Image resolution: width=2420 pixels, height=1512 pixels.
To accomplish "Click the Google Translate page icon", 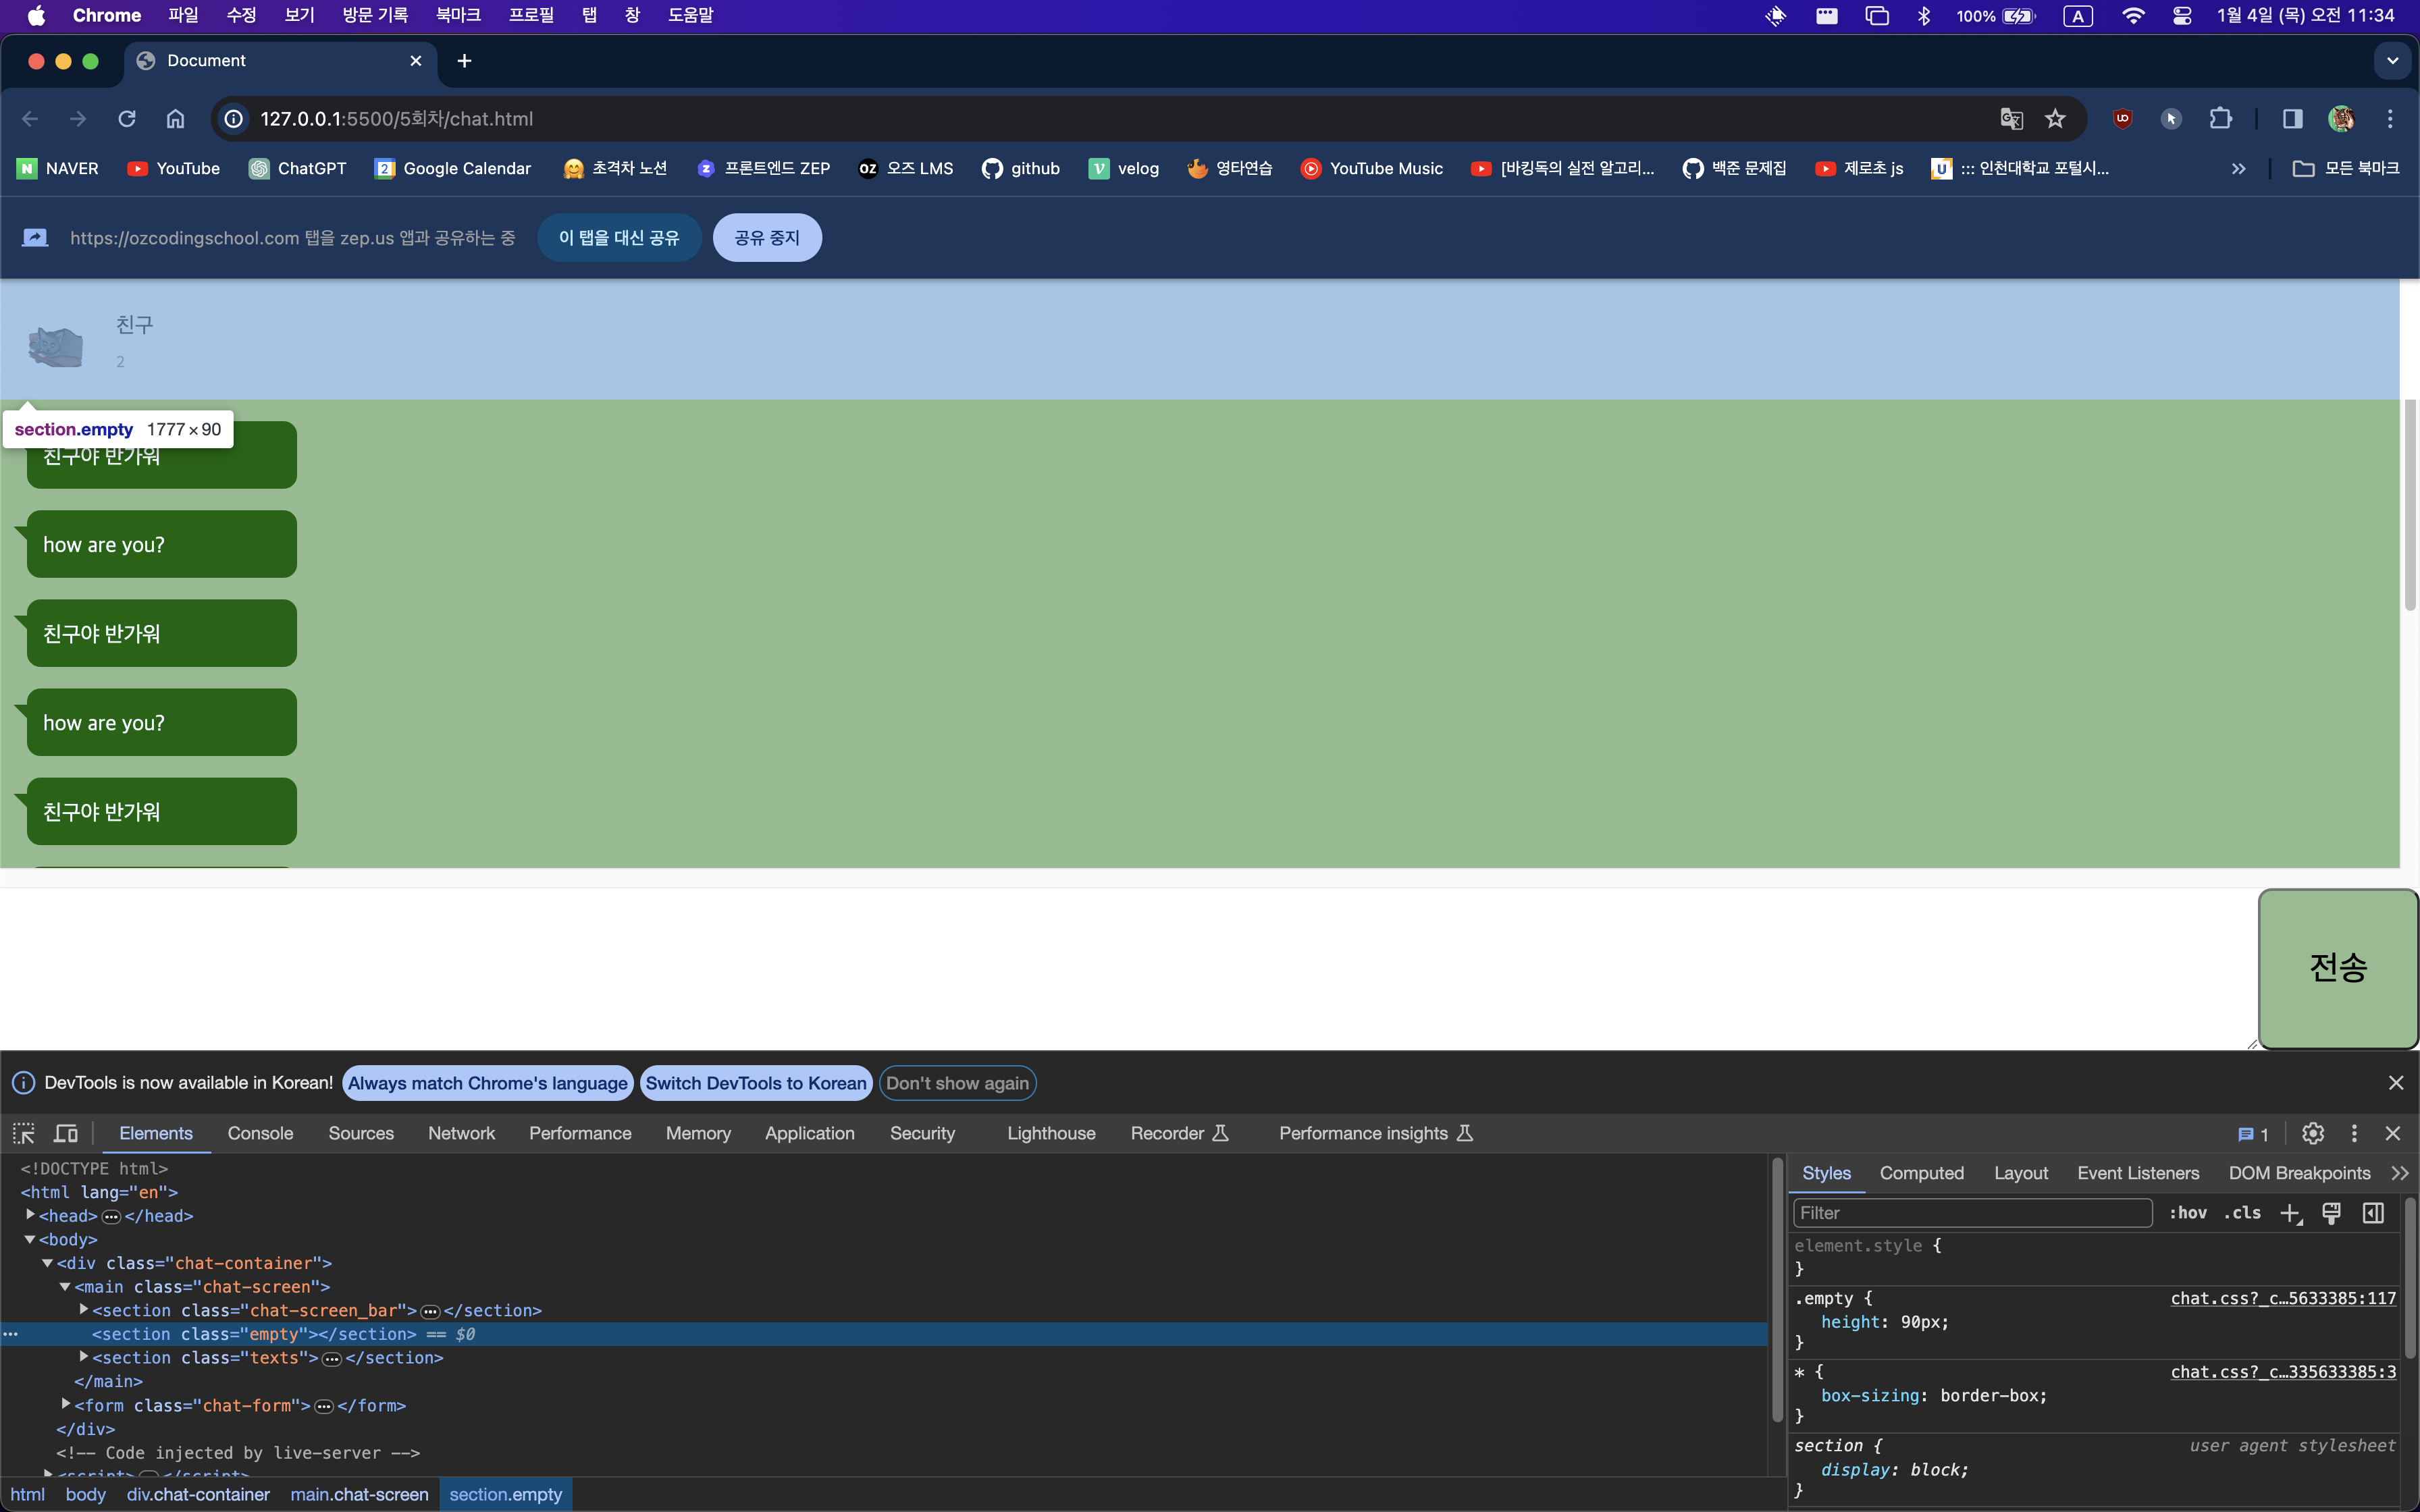I will click(x=2011, y=119).
